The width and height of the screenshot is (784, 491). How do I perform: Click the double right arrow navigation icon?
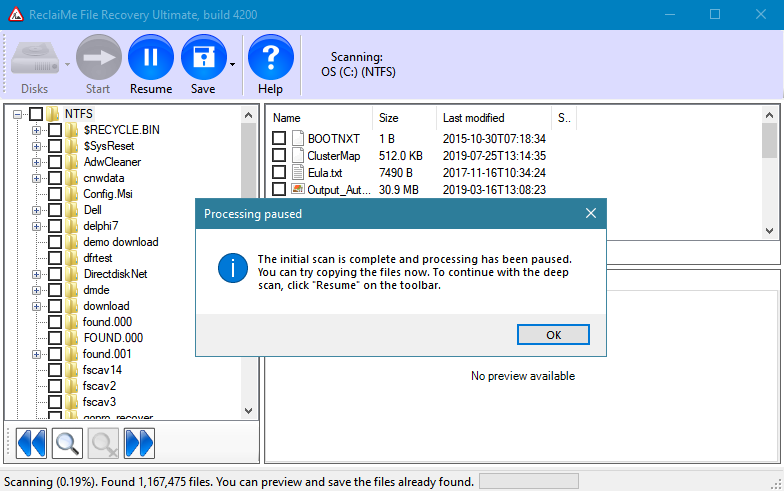coord(139,442)
